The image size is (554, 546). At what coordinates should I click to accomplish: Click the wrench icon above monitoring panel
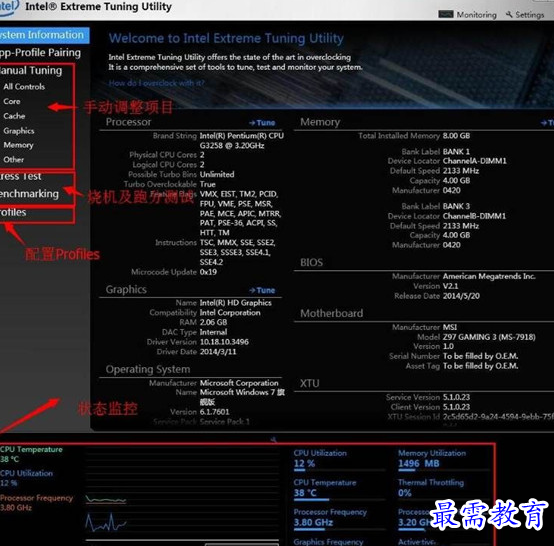coord(274,440)
